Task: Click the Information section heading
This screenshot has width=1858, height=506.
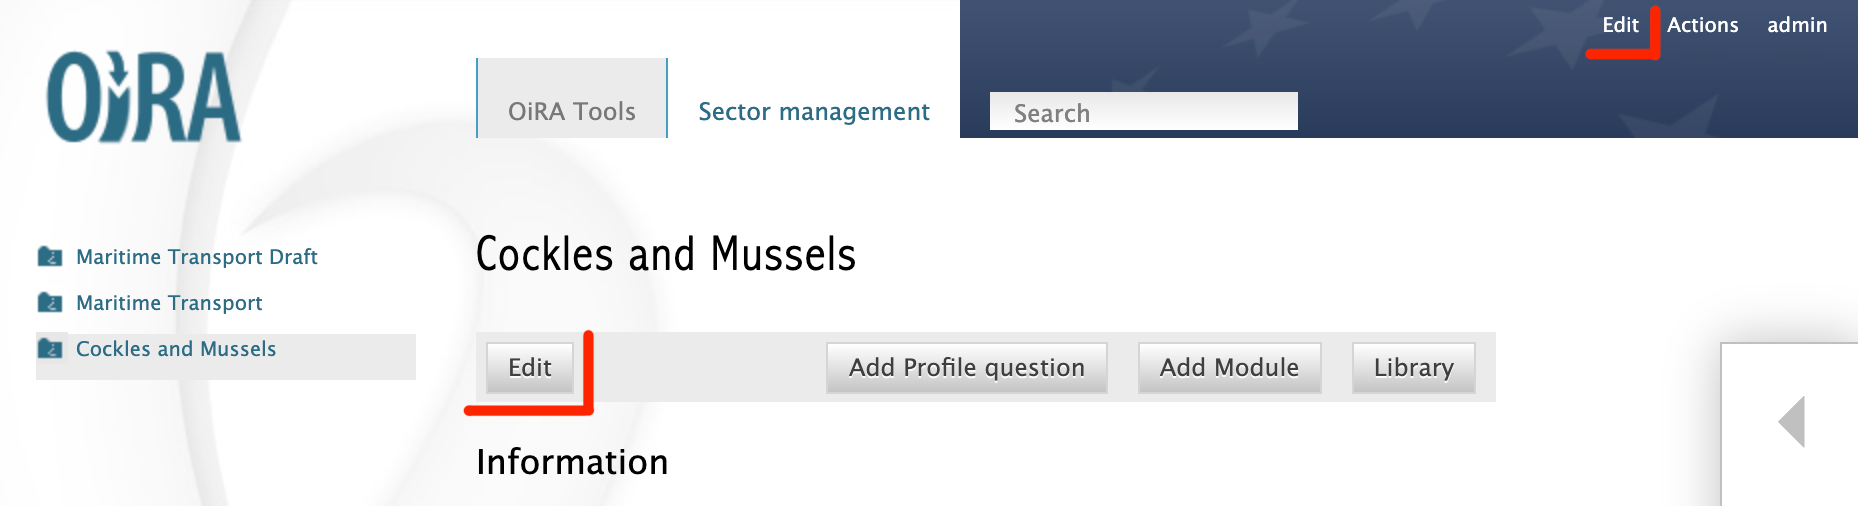Action: coord(572,462)
